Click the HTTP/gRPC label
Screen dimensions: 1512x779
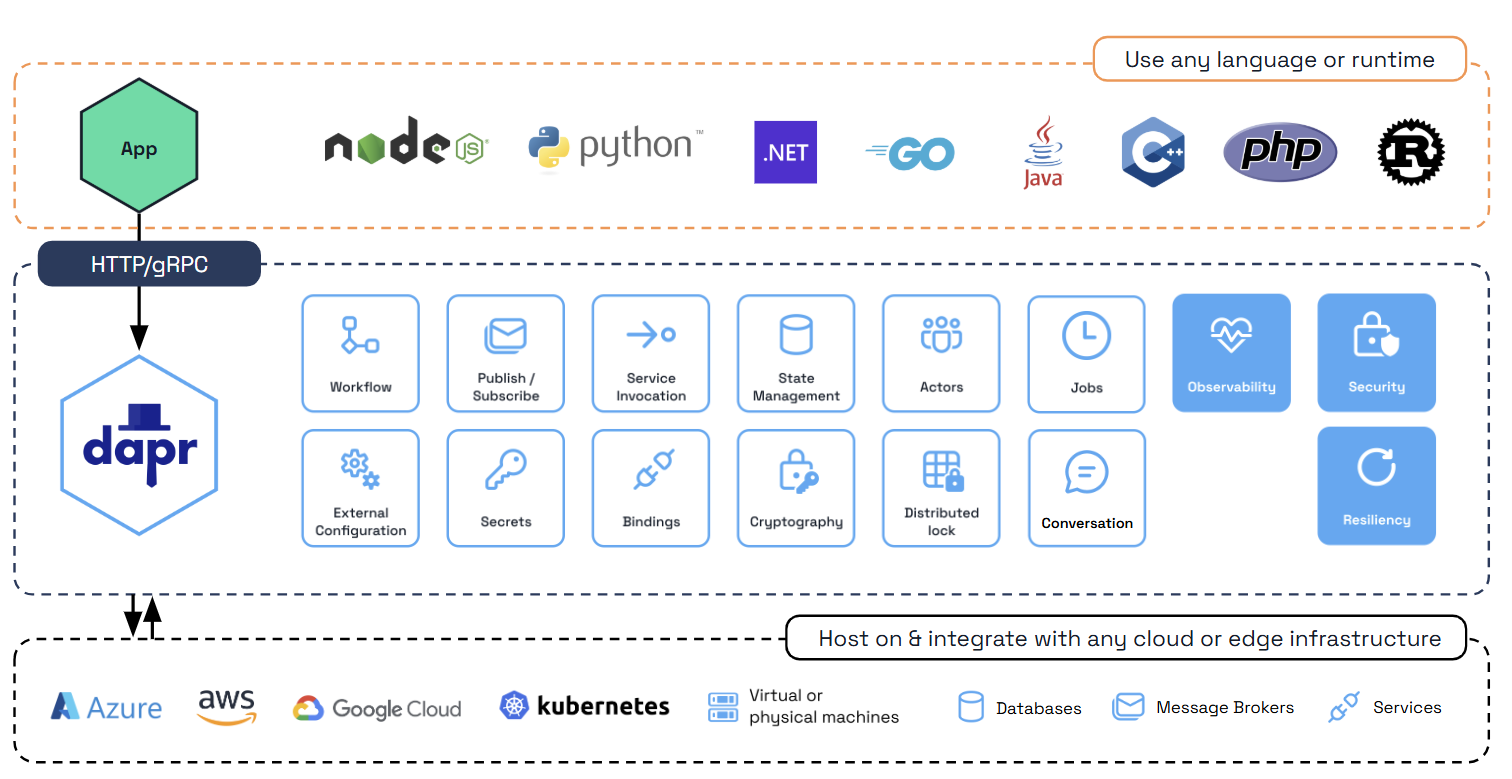pyautogui.click(x=149, y=265)
